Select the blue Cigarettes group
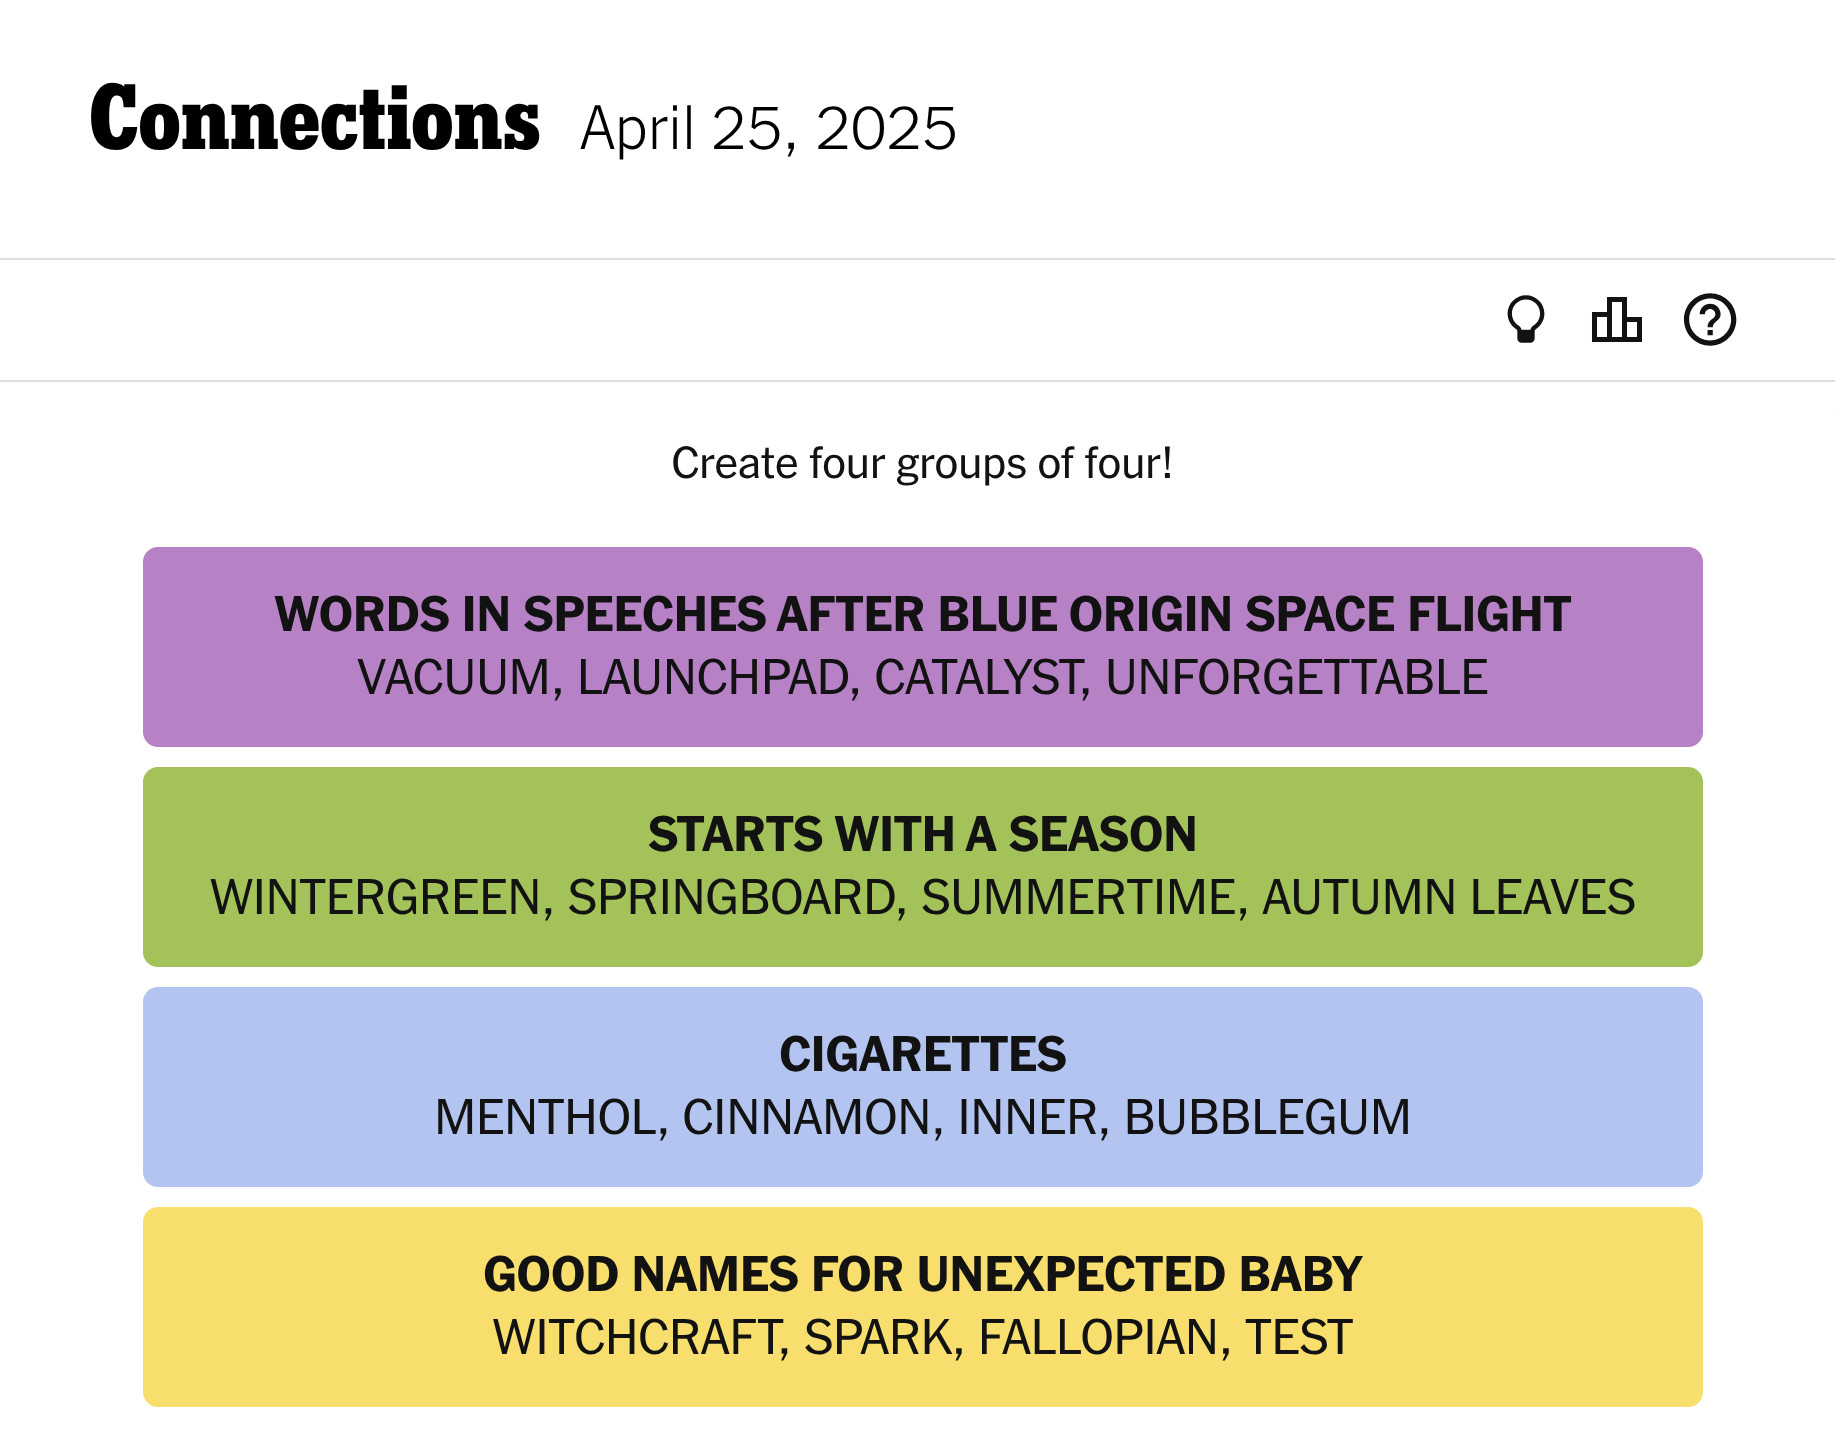This screenshot has height=1456, width=1835. point(922,1086)
